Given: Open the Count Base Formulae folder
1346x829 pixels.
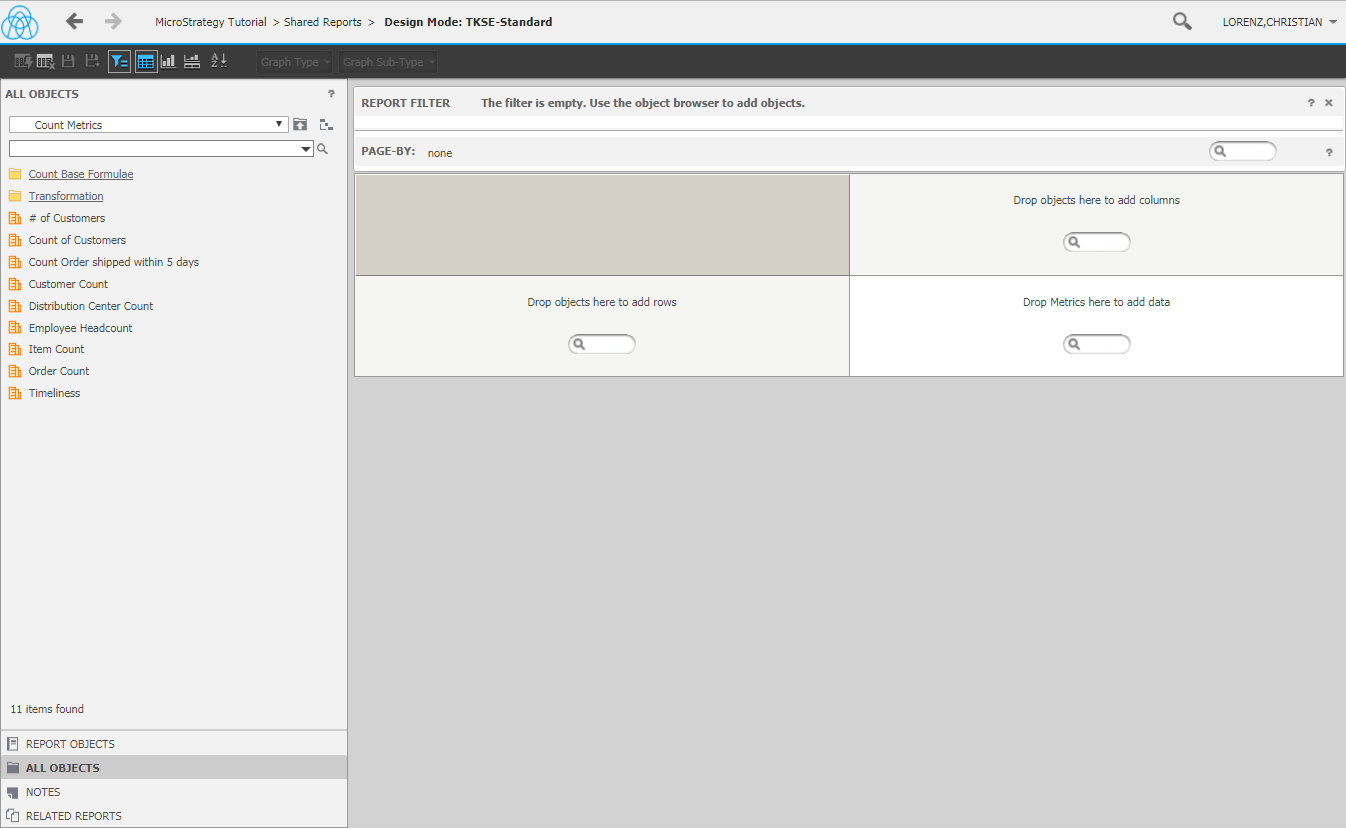Looking at the screenshot, I should click(81, 174).
